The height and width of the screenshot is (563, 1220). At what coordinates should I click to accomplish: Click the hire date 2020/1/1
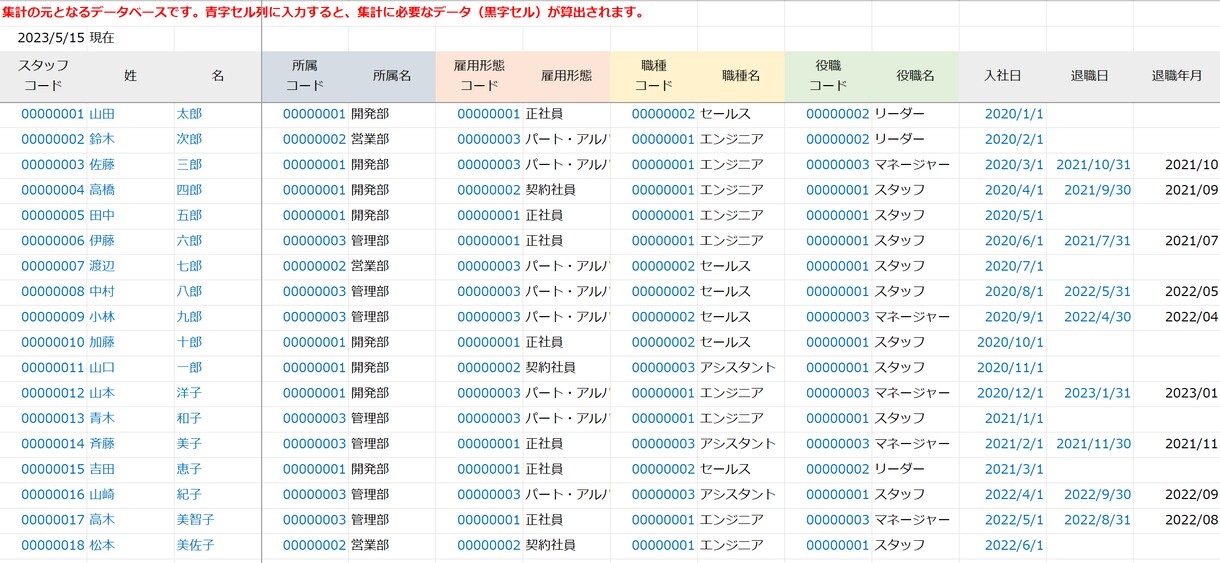tap(1014, 114)
